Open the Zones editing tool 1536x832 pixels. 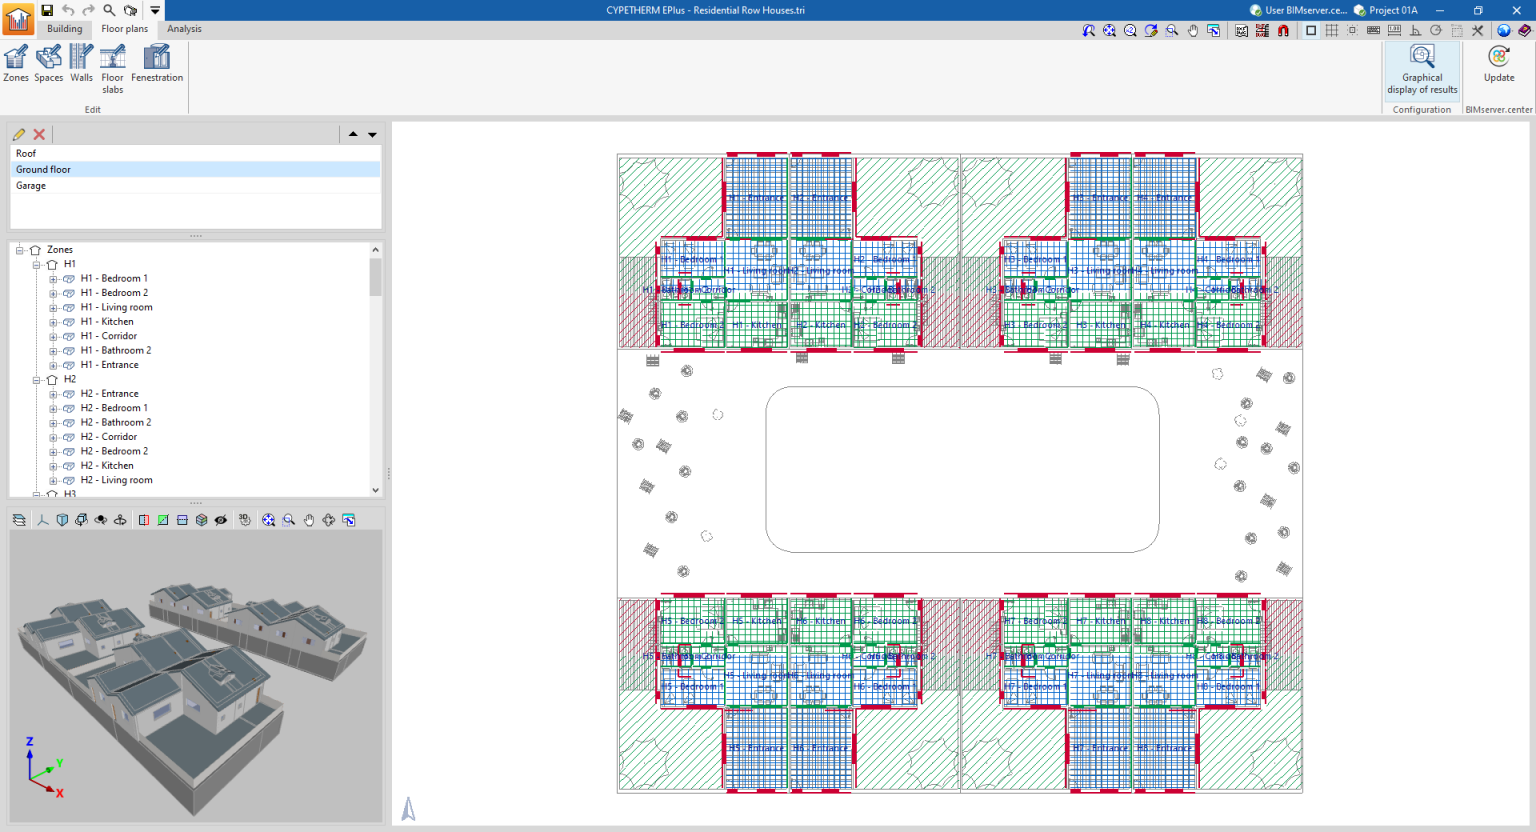point(16,63)
